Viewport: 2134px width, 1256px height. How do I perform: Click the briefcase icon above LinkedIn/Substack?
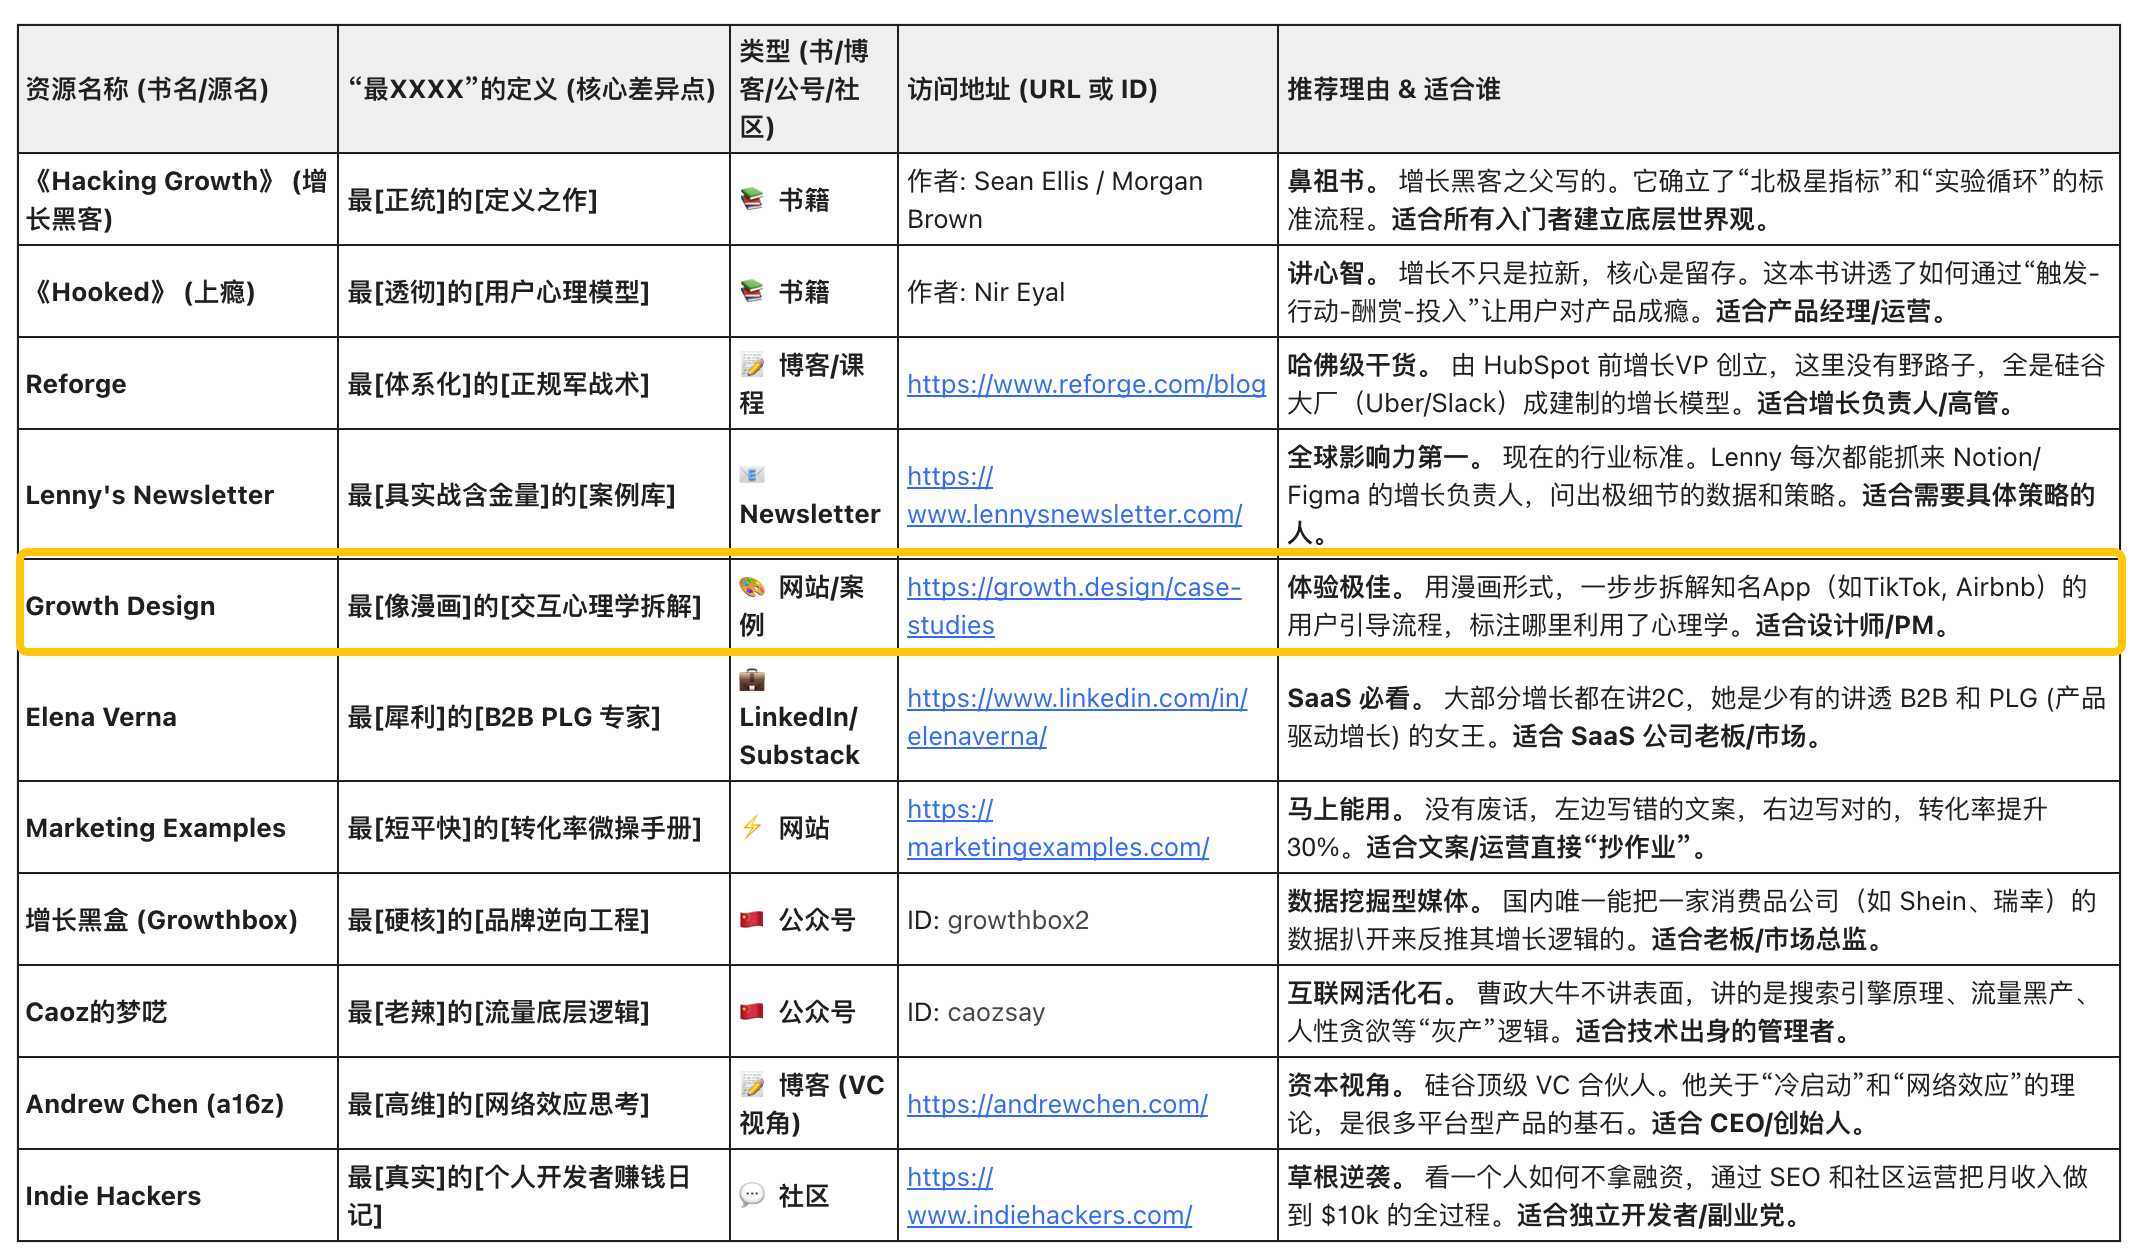752,680
